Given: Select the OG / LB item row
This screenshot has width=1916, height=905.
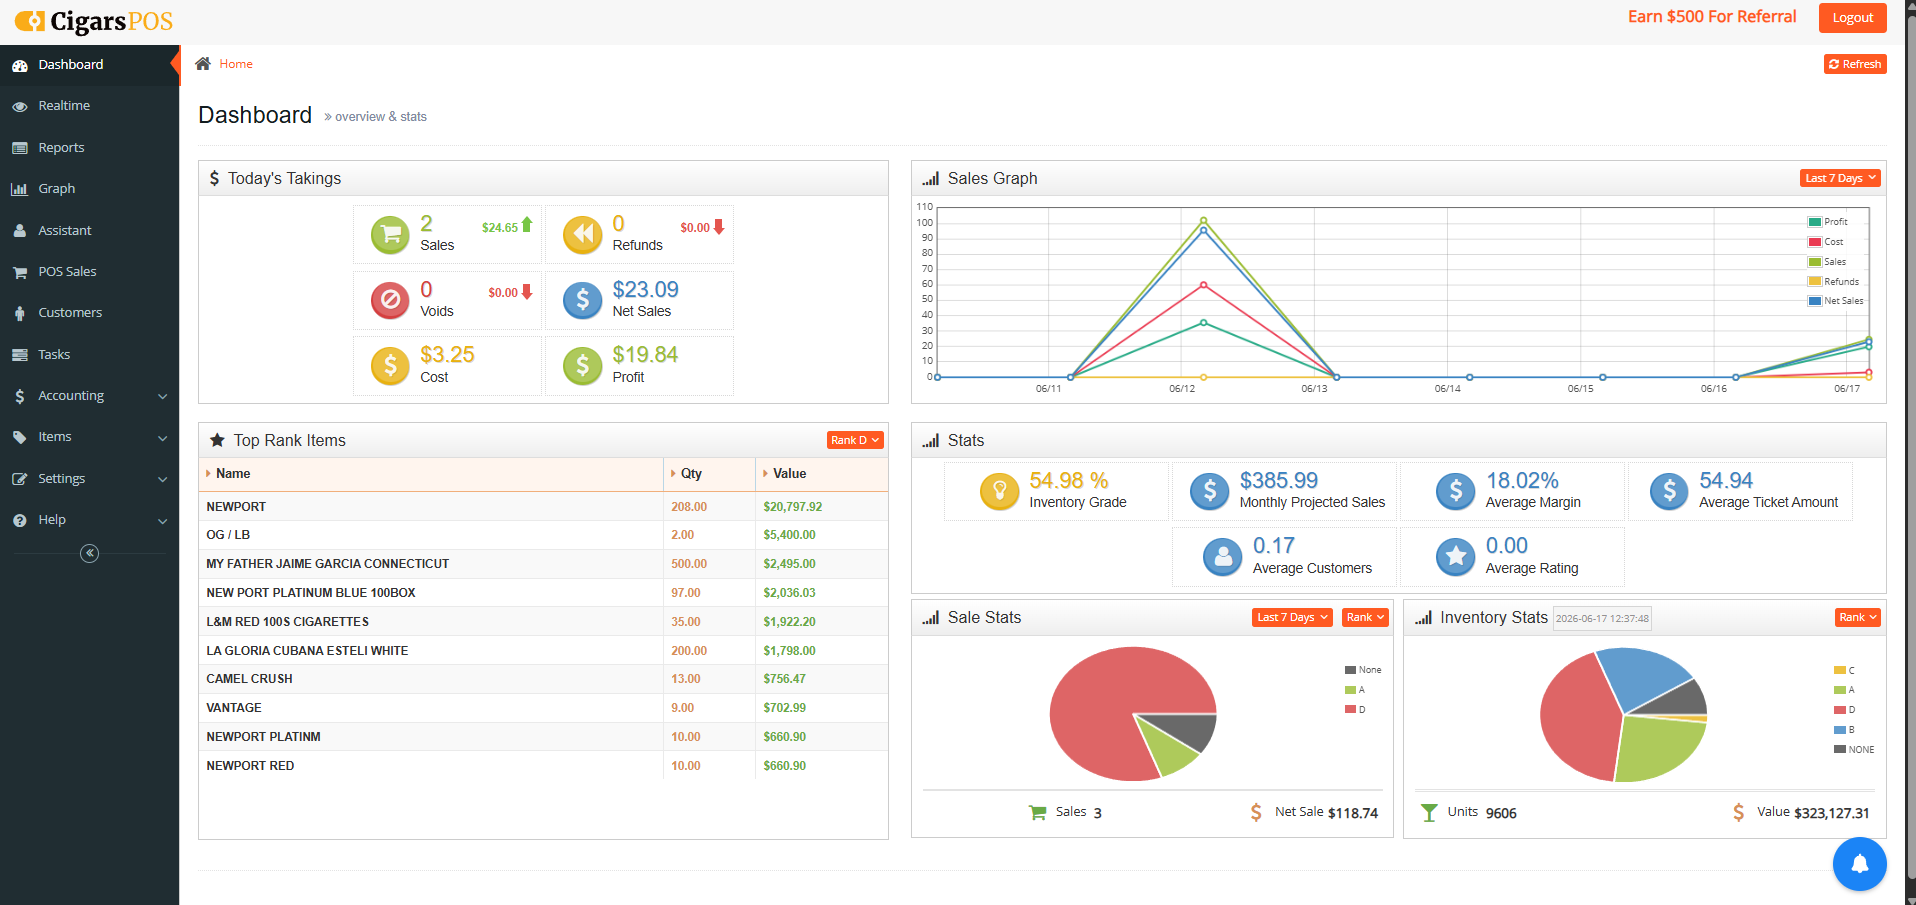Looking at the screenshot, I should click(543, 535).
